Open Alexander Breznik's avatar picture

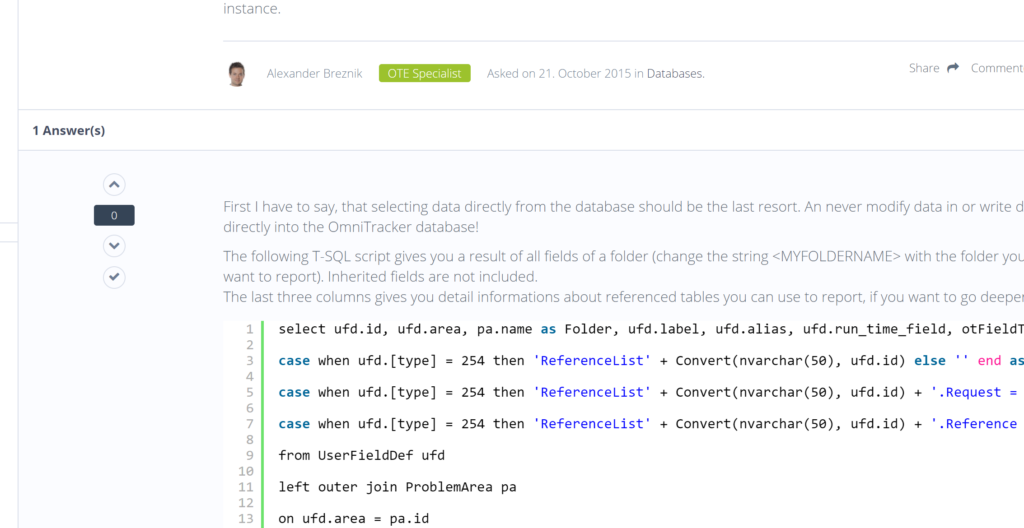(237, 73)
